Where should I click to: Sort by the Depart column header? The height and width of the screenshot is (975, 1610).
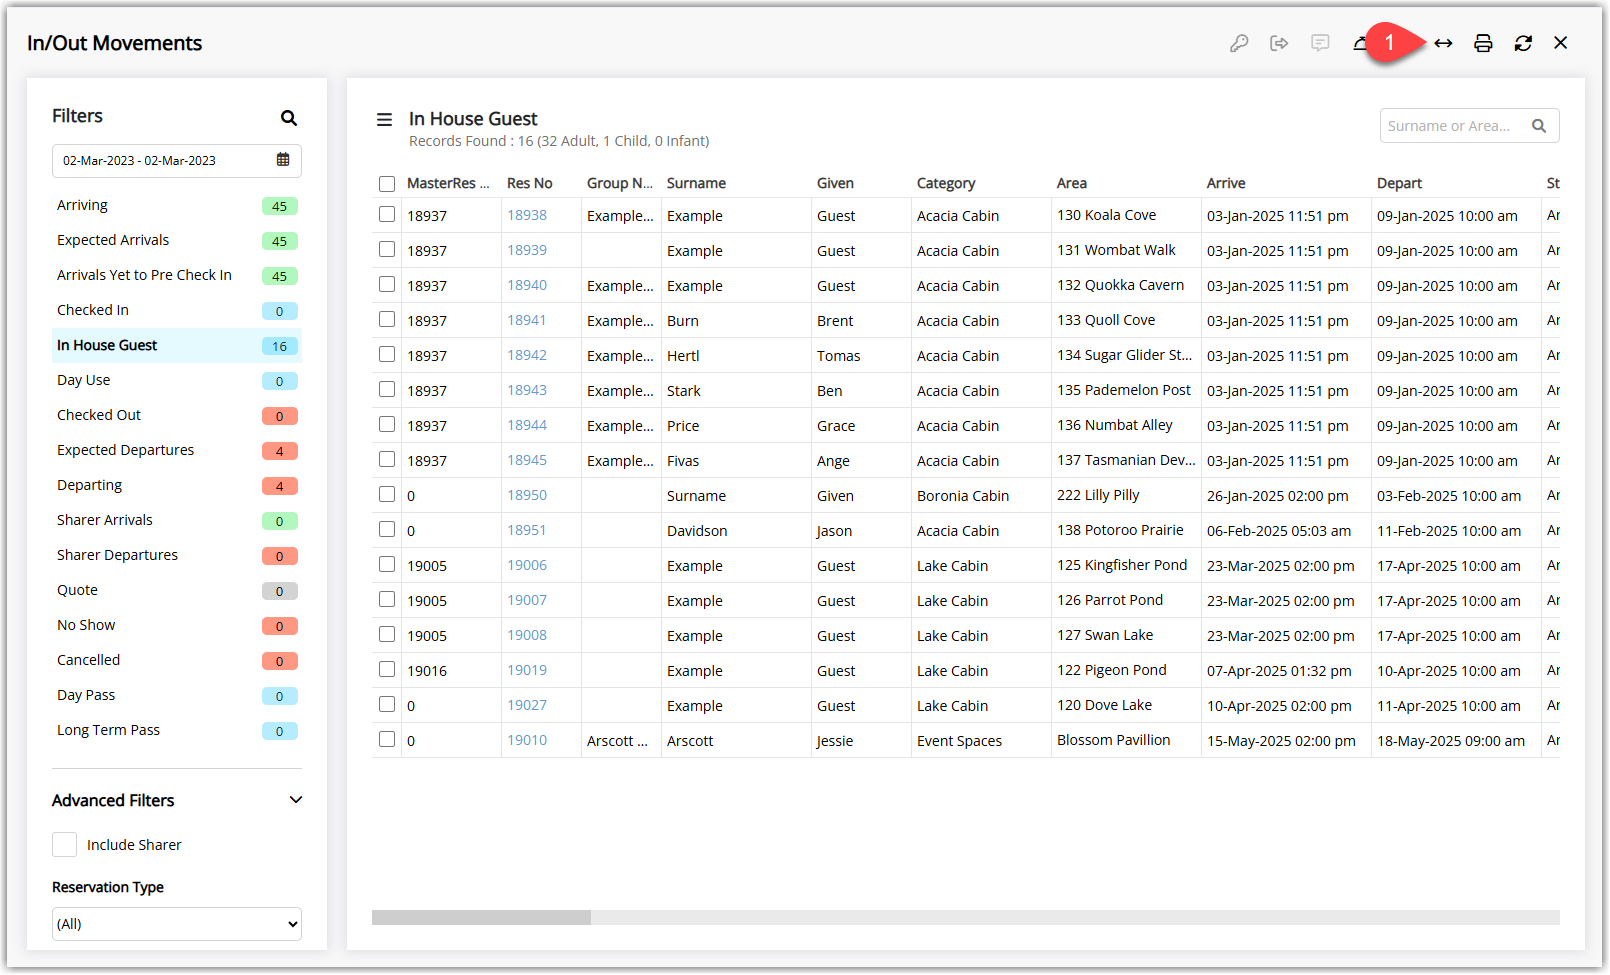(1399, 183)
